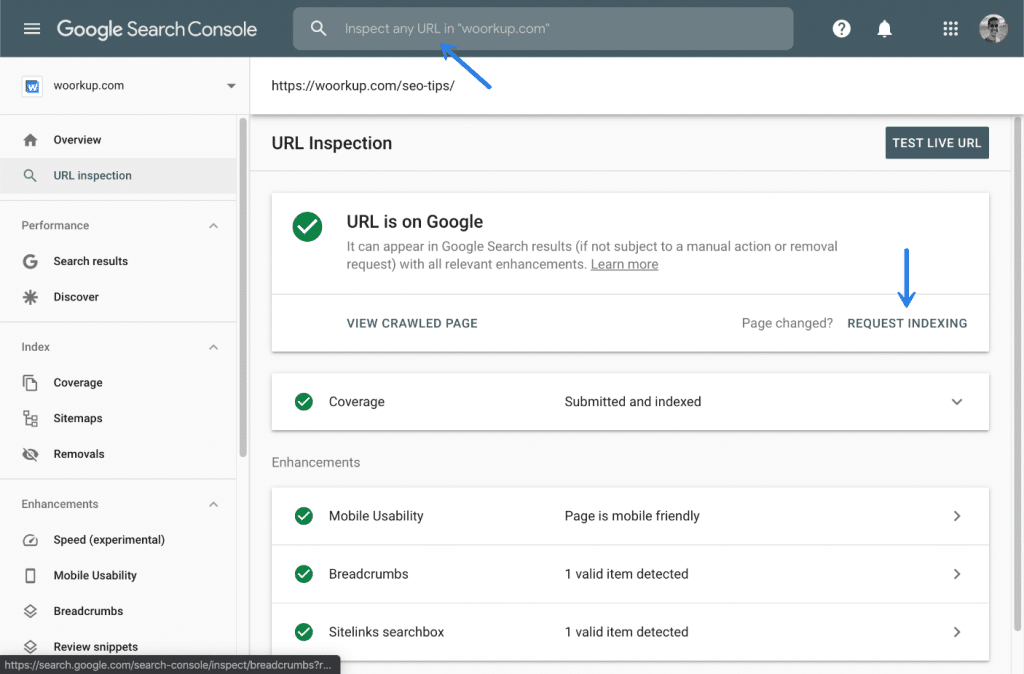This screenshot has width=1024, height=674.
Task: Click the Coverage pages icon in sidebar
Action: coord(30,383)
